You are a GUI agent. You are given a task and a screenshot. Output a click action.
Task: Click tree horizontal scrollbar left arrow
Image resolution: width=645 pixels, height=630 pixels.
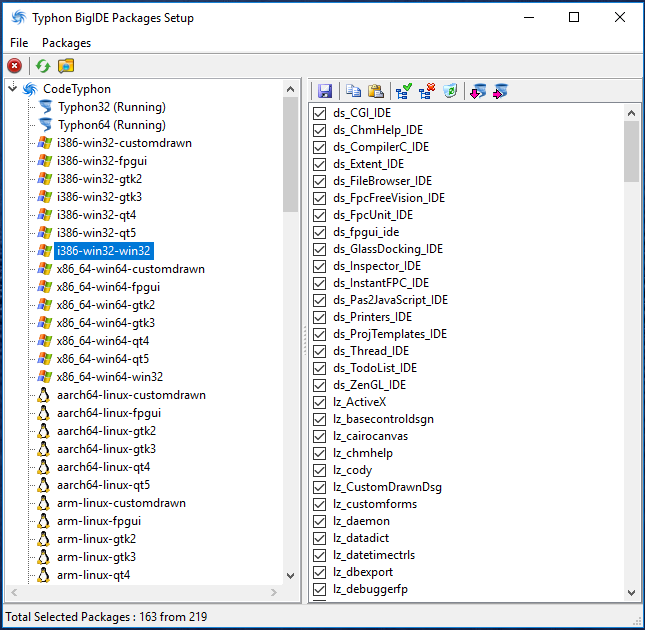tap(14, 593)
